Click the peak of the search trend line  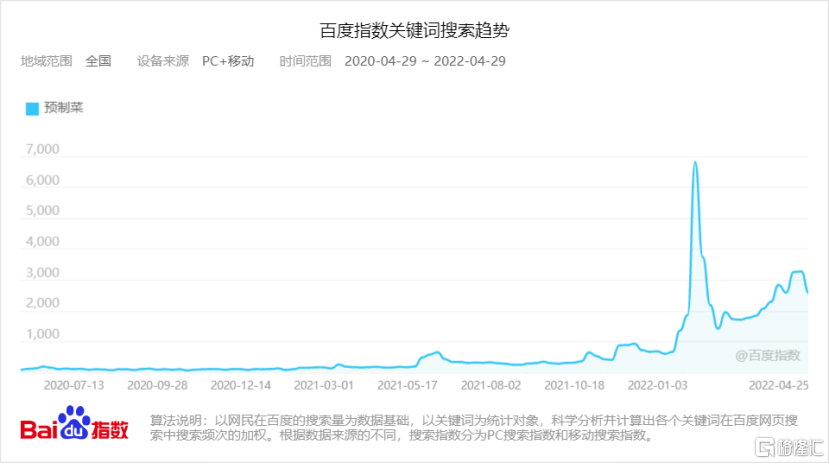[x=695, y=162]
